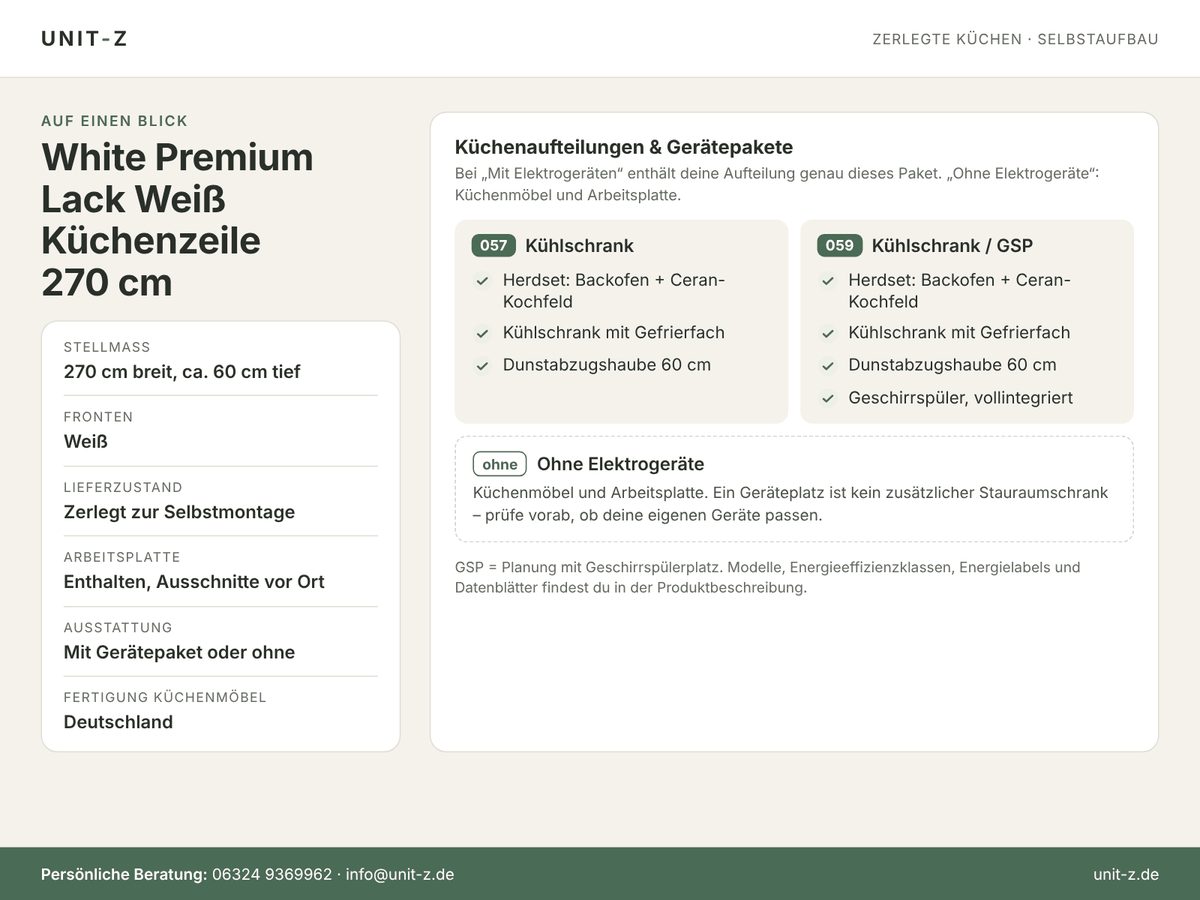Click the 'Küchenaufteilungen & Gerätepakete' heading

tap(624, 147)
